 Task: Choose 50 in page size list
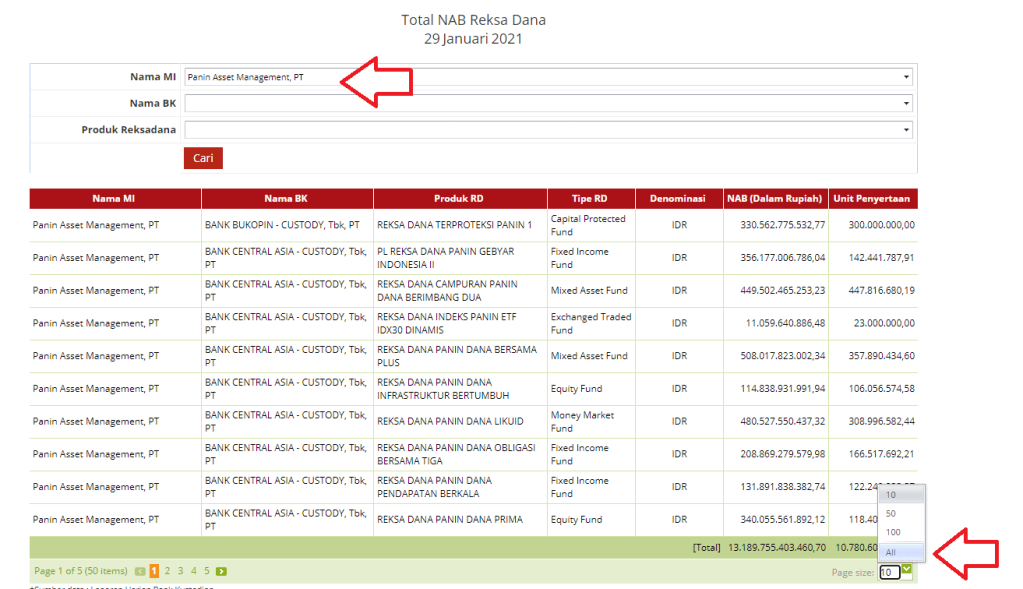pyautogui.click(x=891, y=513)
